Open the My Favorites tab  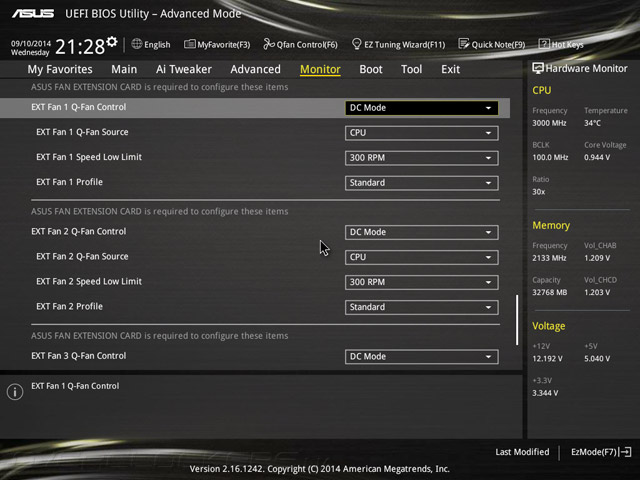60,69
